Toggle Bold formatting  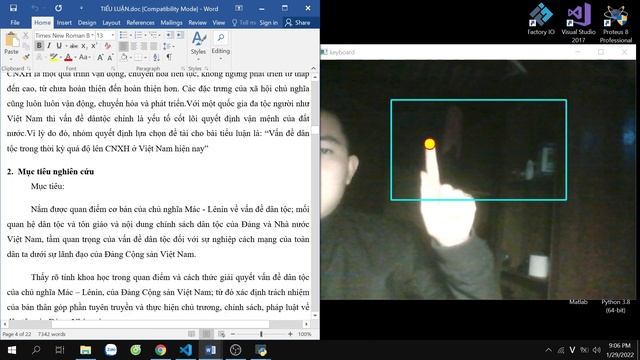(x=39, y=46)
